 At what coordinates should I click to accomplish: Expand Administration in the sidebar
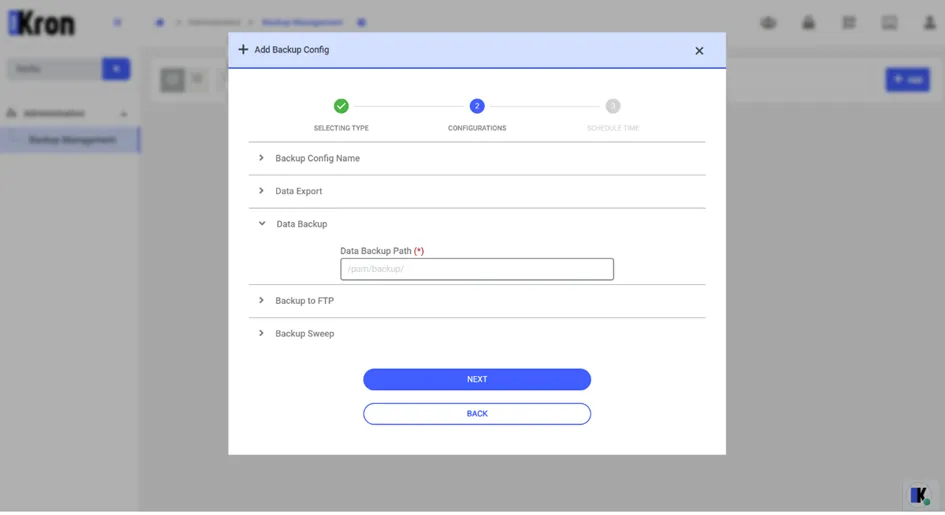click(x=70, y=113)
